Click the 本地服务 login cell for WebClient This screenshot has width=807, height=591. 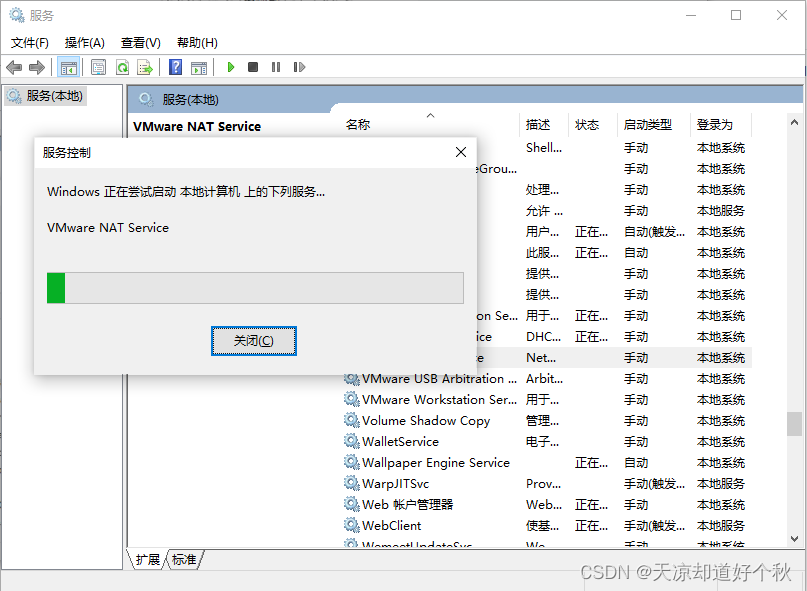[x=721, y=526]
